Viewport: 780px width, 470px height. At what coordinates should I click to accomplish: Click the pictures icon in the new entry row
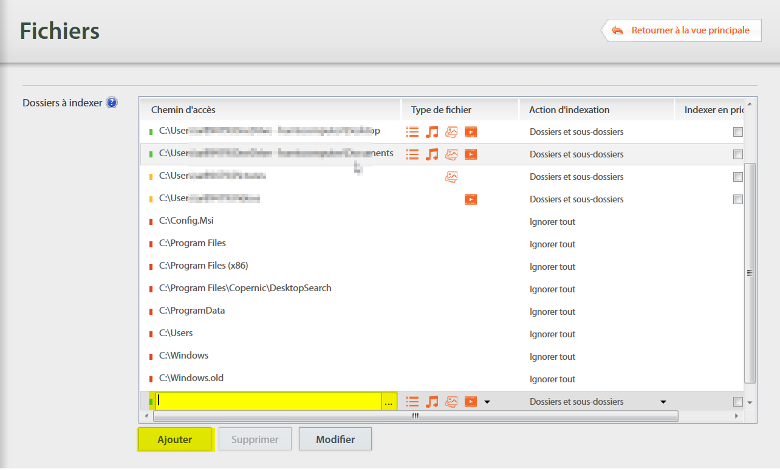452,402
